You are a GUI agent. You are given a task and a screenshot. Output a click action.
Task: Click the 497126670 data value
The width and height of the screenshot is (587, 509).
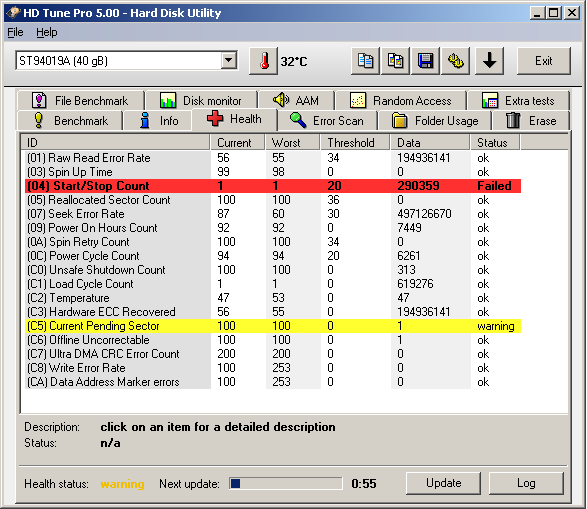click(x=424, y=214)
